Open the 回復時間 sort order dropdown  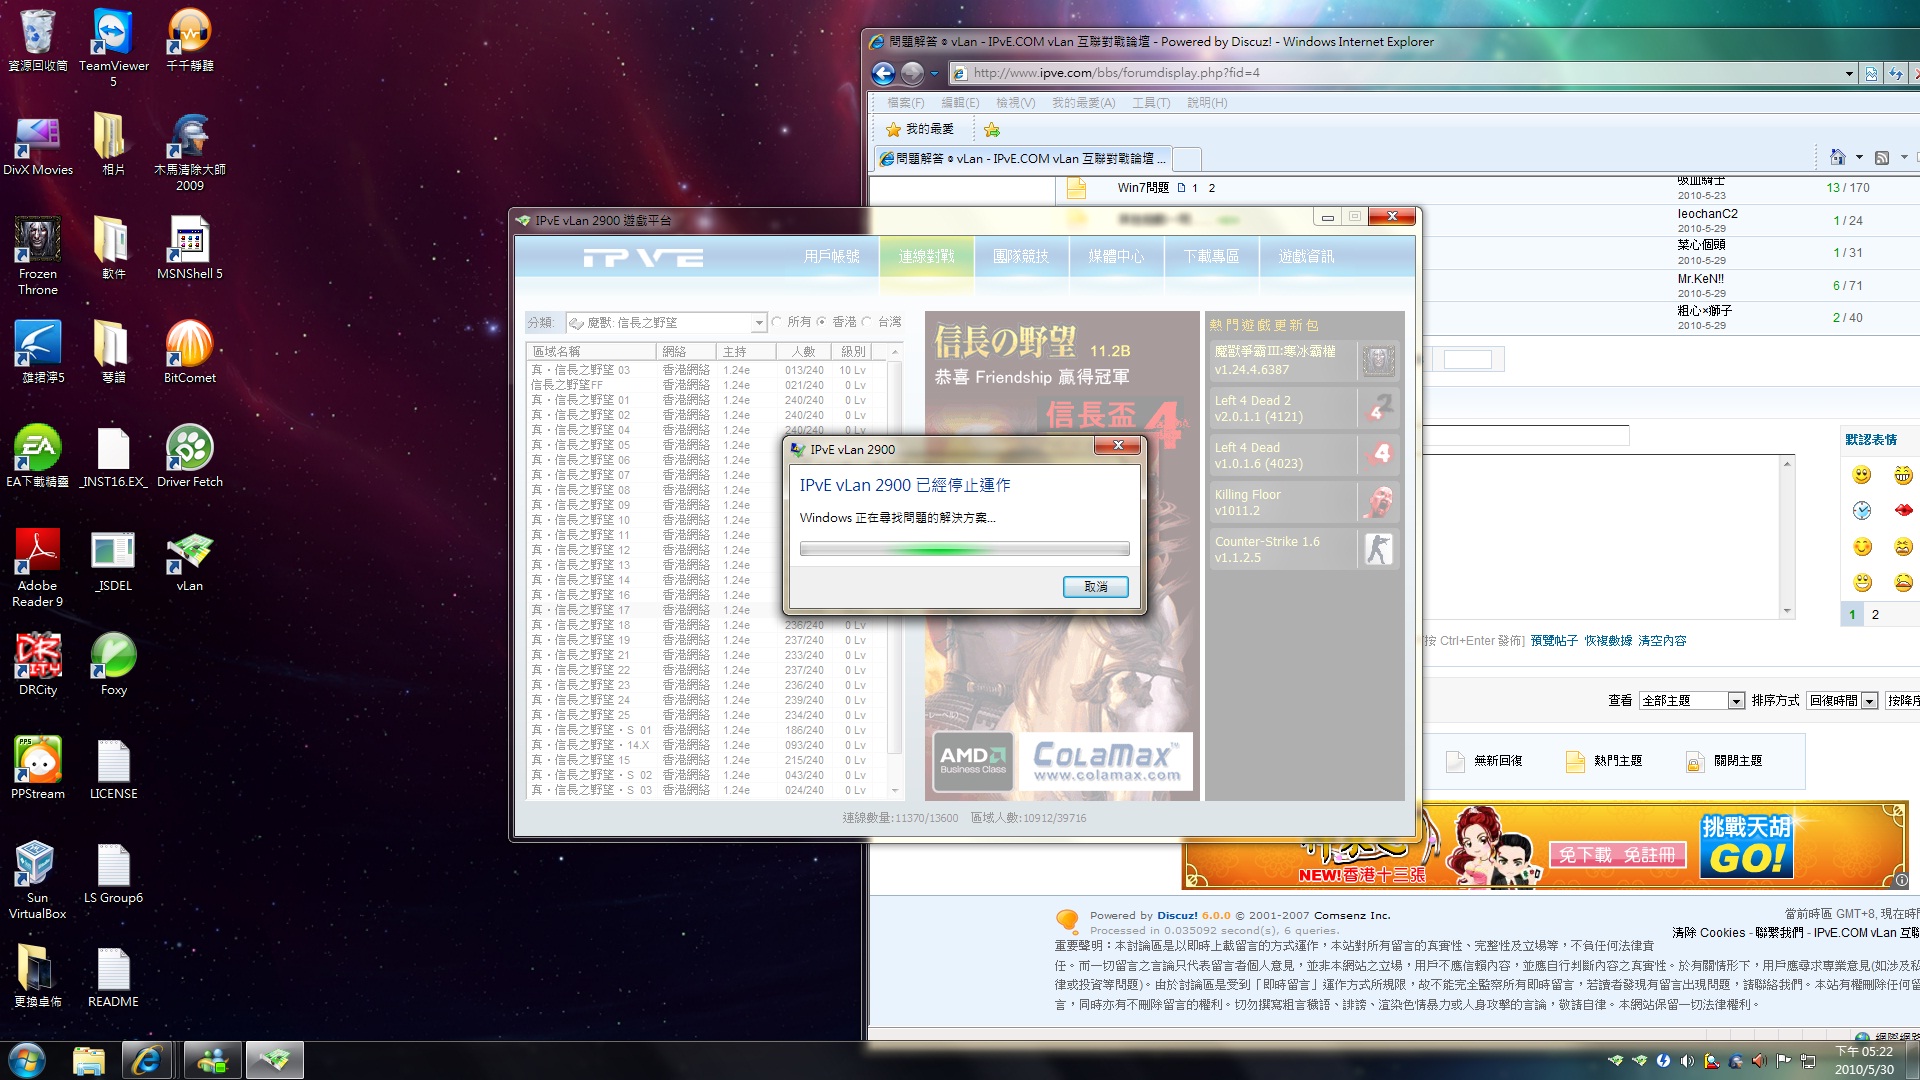[1869, 701]
